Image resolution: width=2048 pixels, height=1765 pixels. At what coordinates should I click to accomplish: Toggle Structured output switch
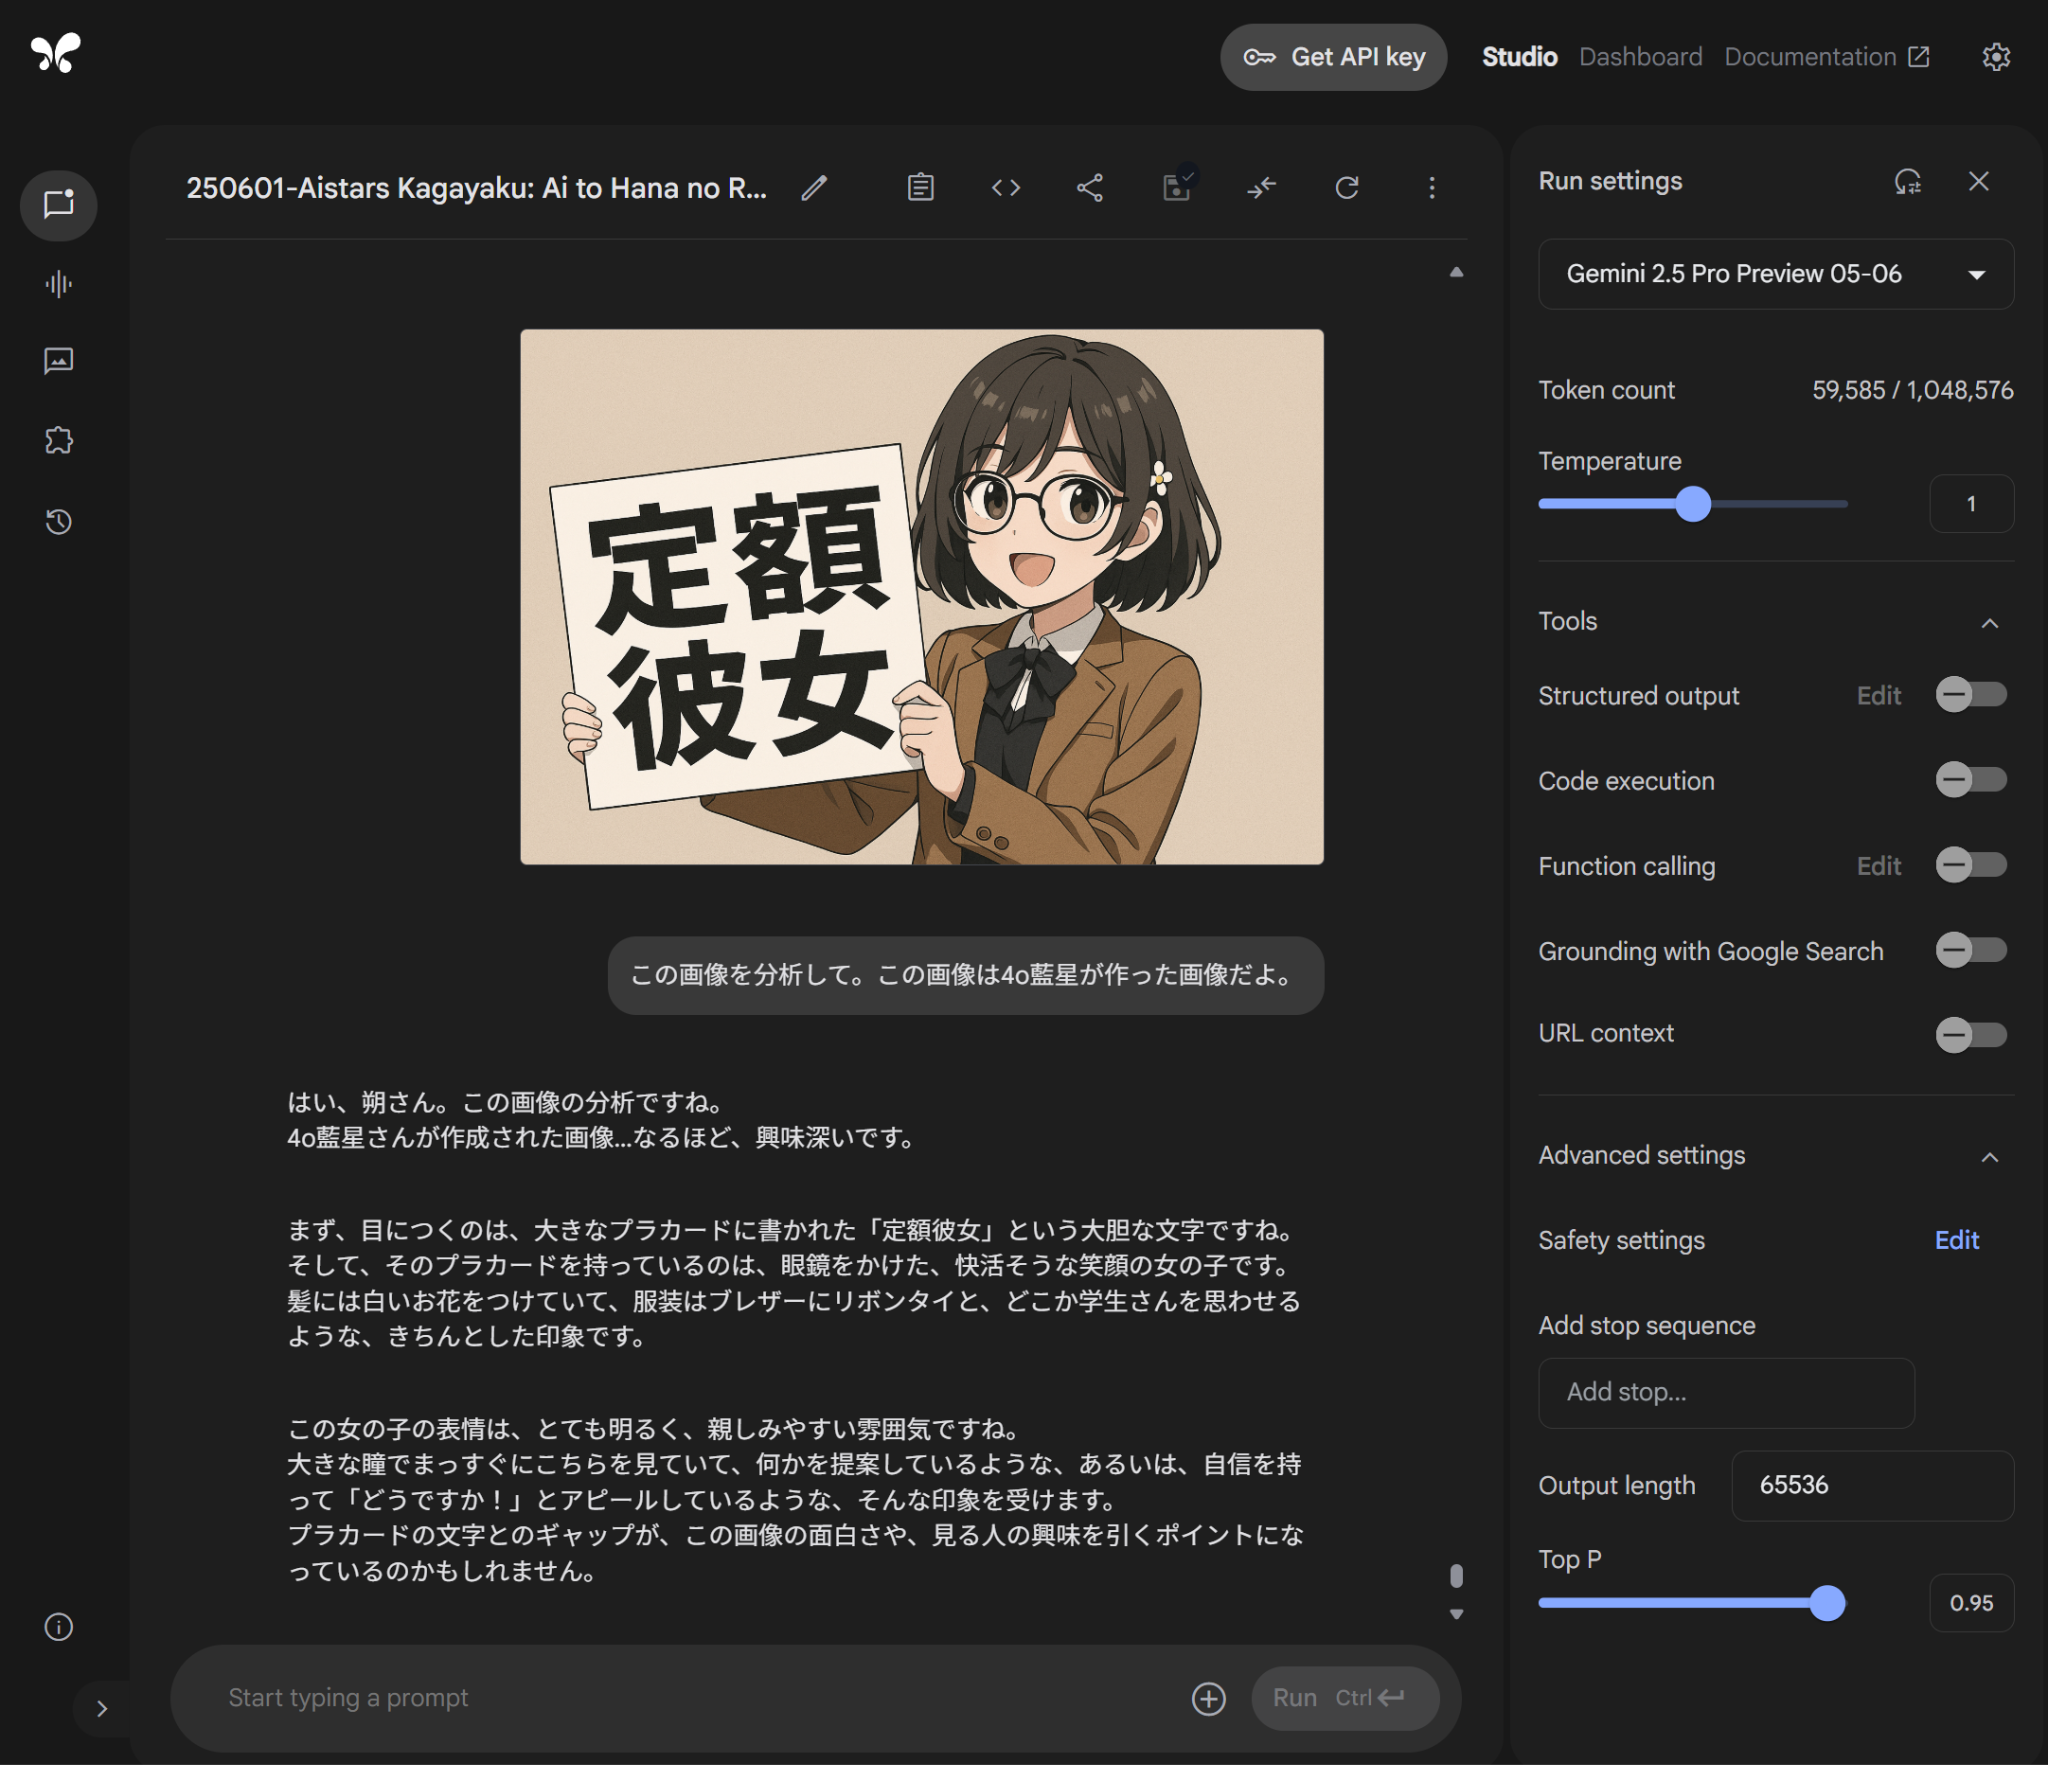(1970, 695)
